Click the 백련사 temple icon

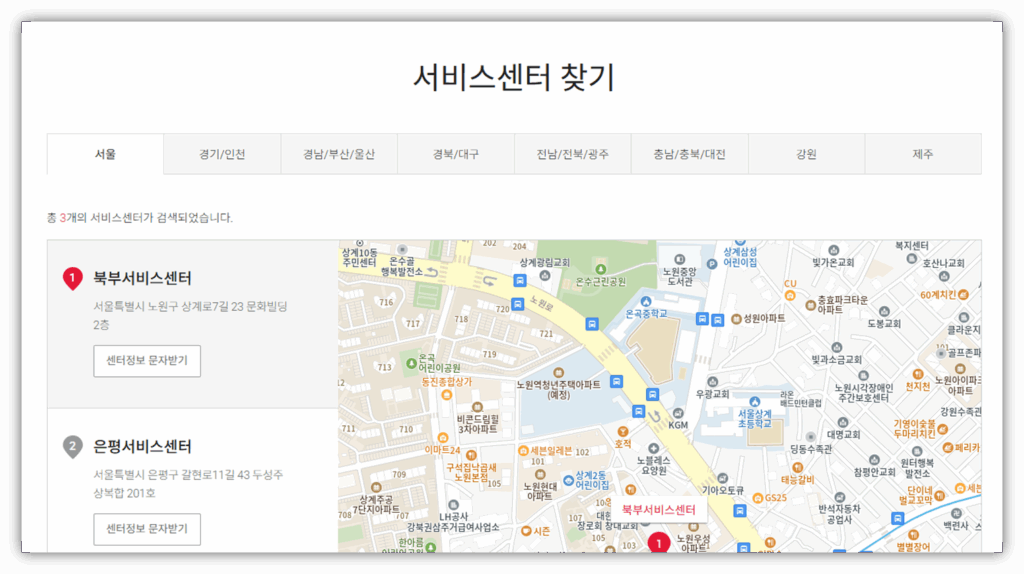point(956,513)
